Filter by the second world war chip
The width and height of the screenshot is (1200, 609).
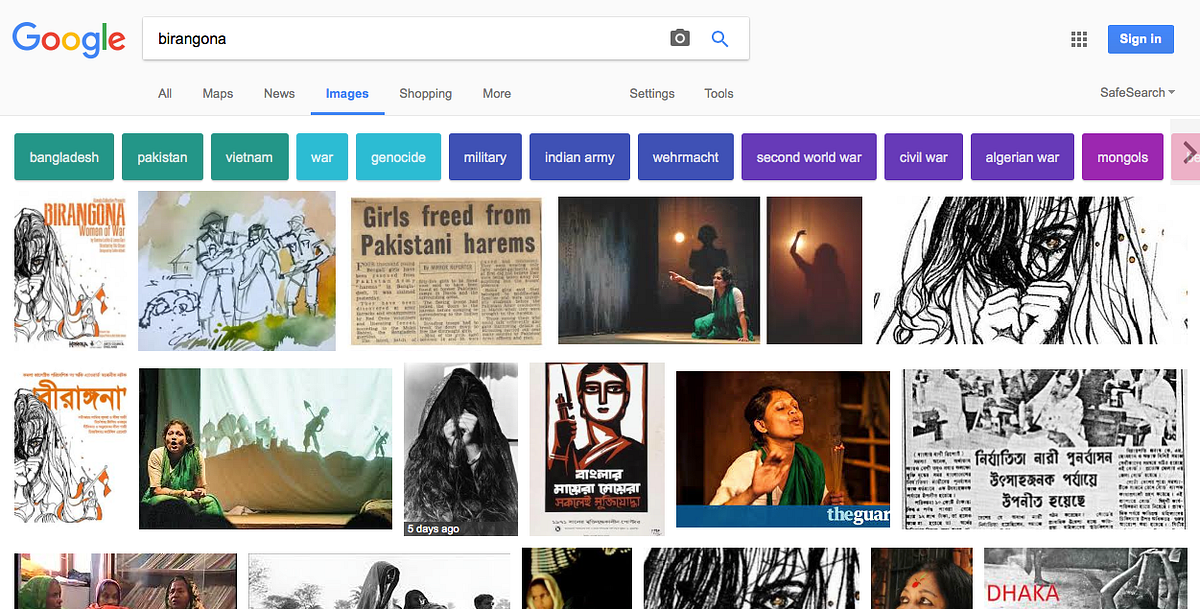(809, 157)
